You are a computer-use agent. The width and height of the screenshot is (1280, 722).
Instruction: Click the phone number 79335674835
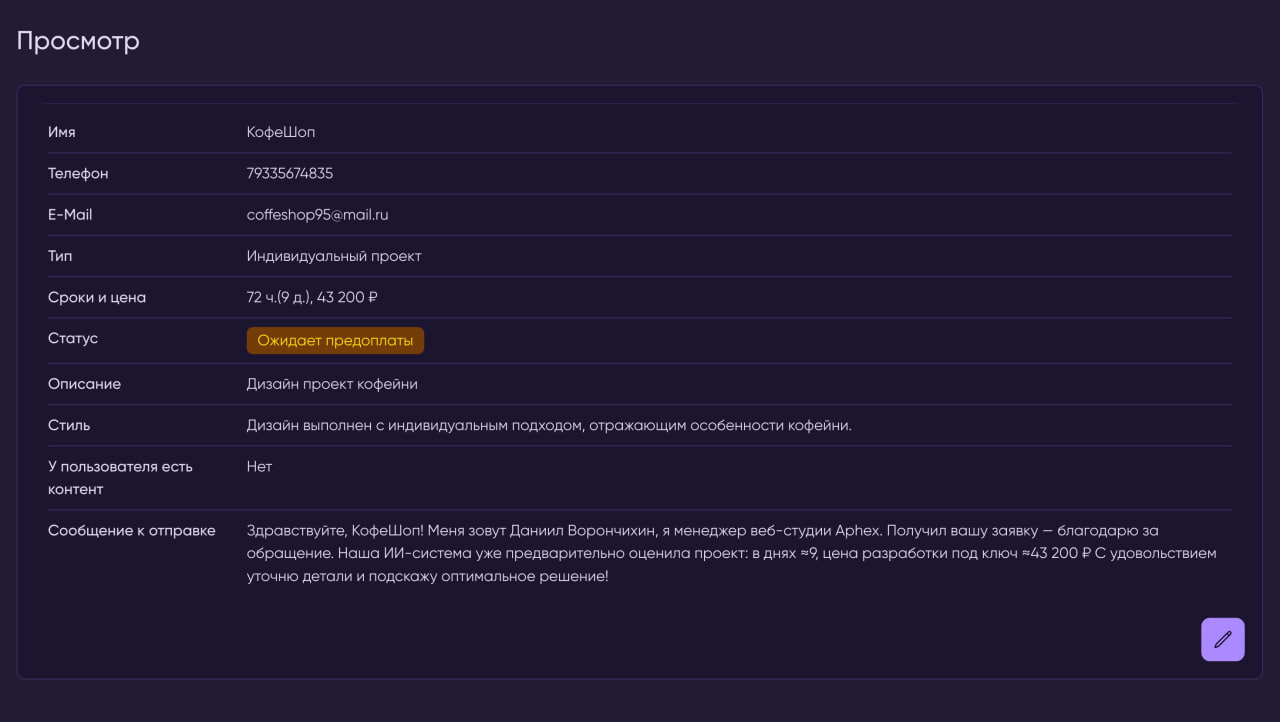coord(290,174)
